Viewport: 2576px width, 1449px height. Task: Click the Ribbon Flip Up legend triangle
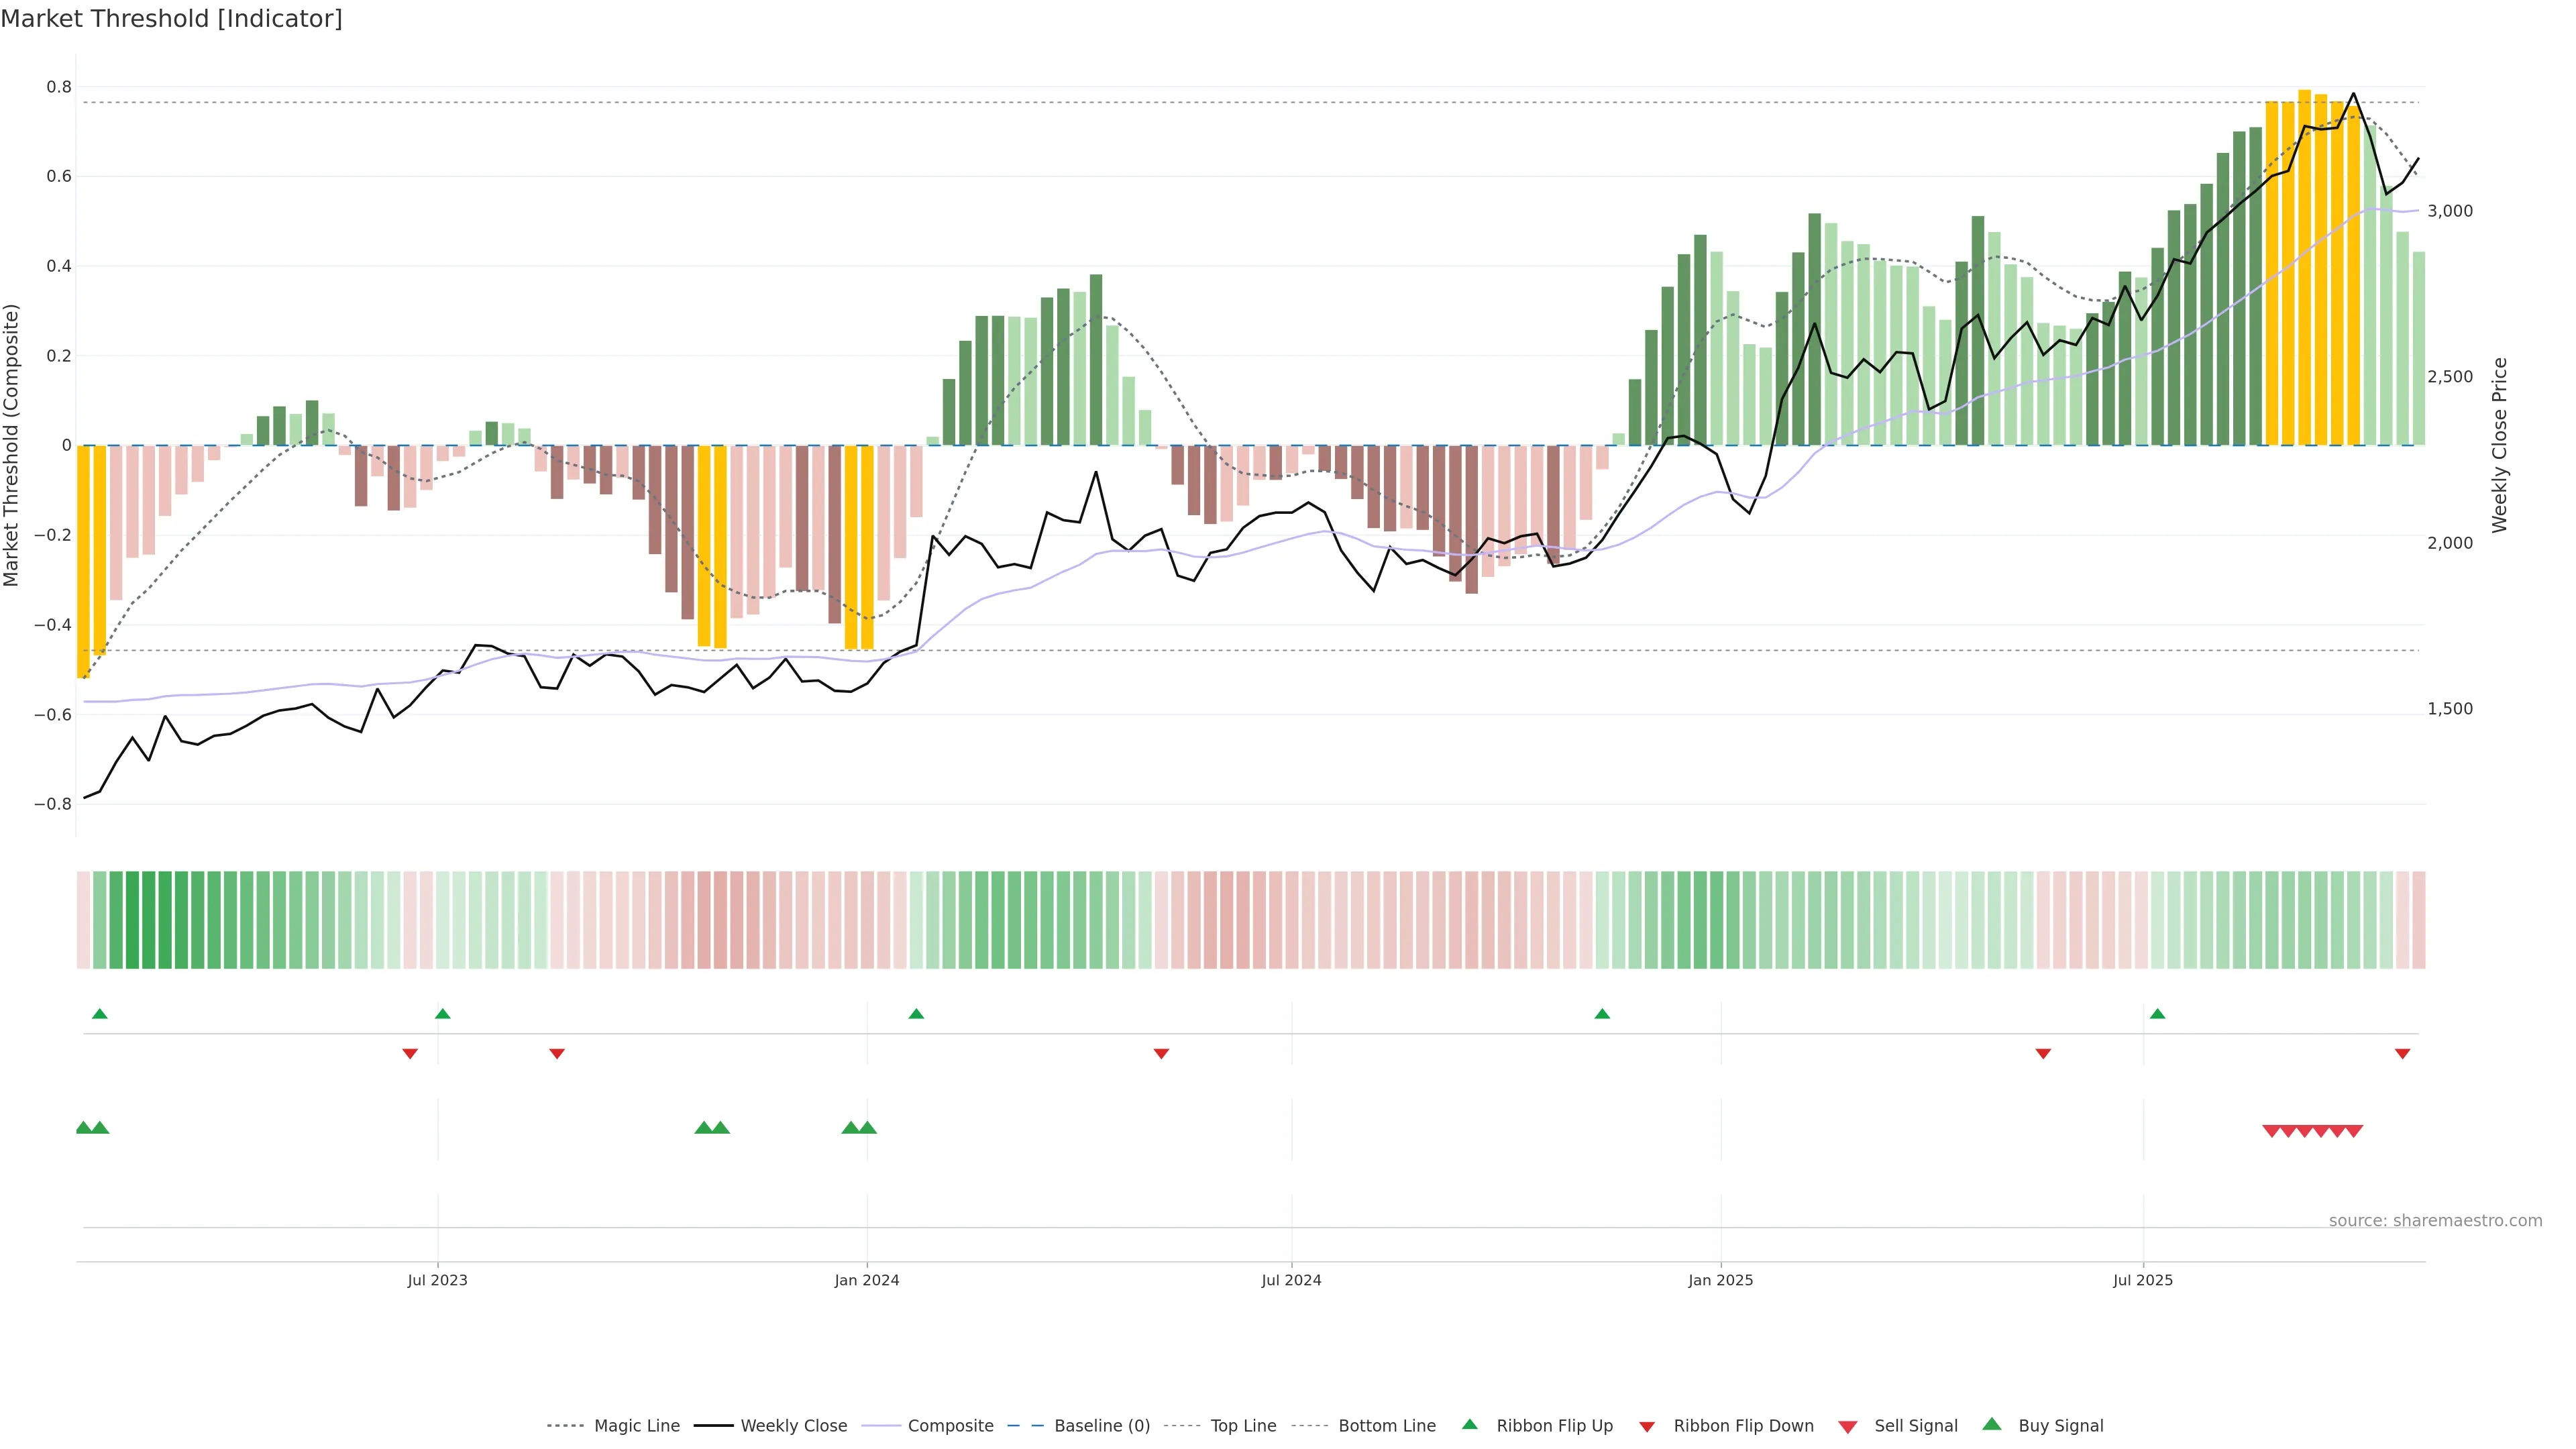pyautogui.click(x=1469, y=1424)
